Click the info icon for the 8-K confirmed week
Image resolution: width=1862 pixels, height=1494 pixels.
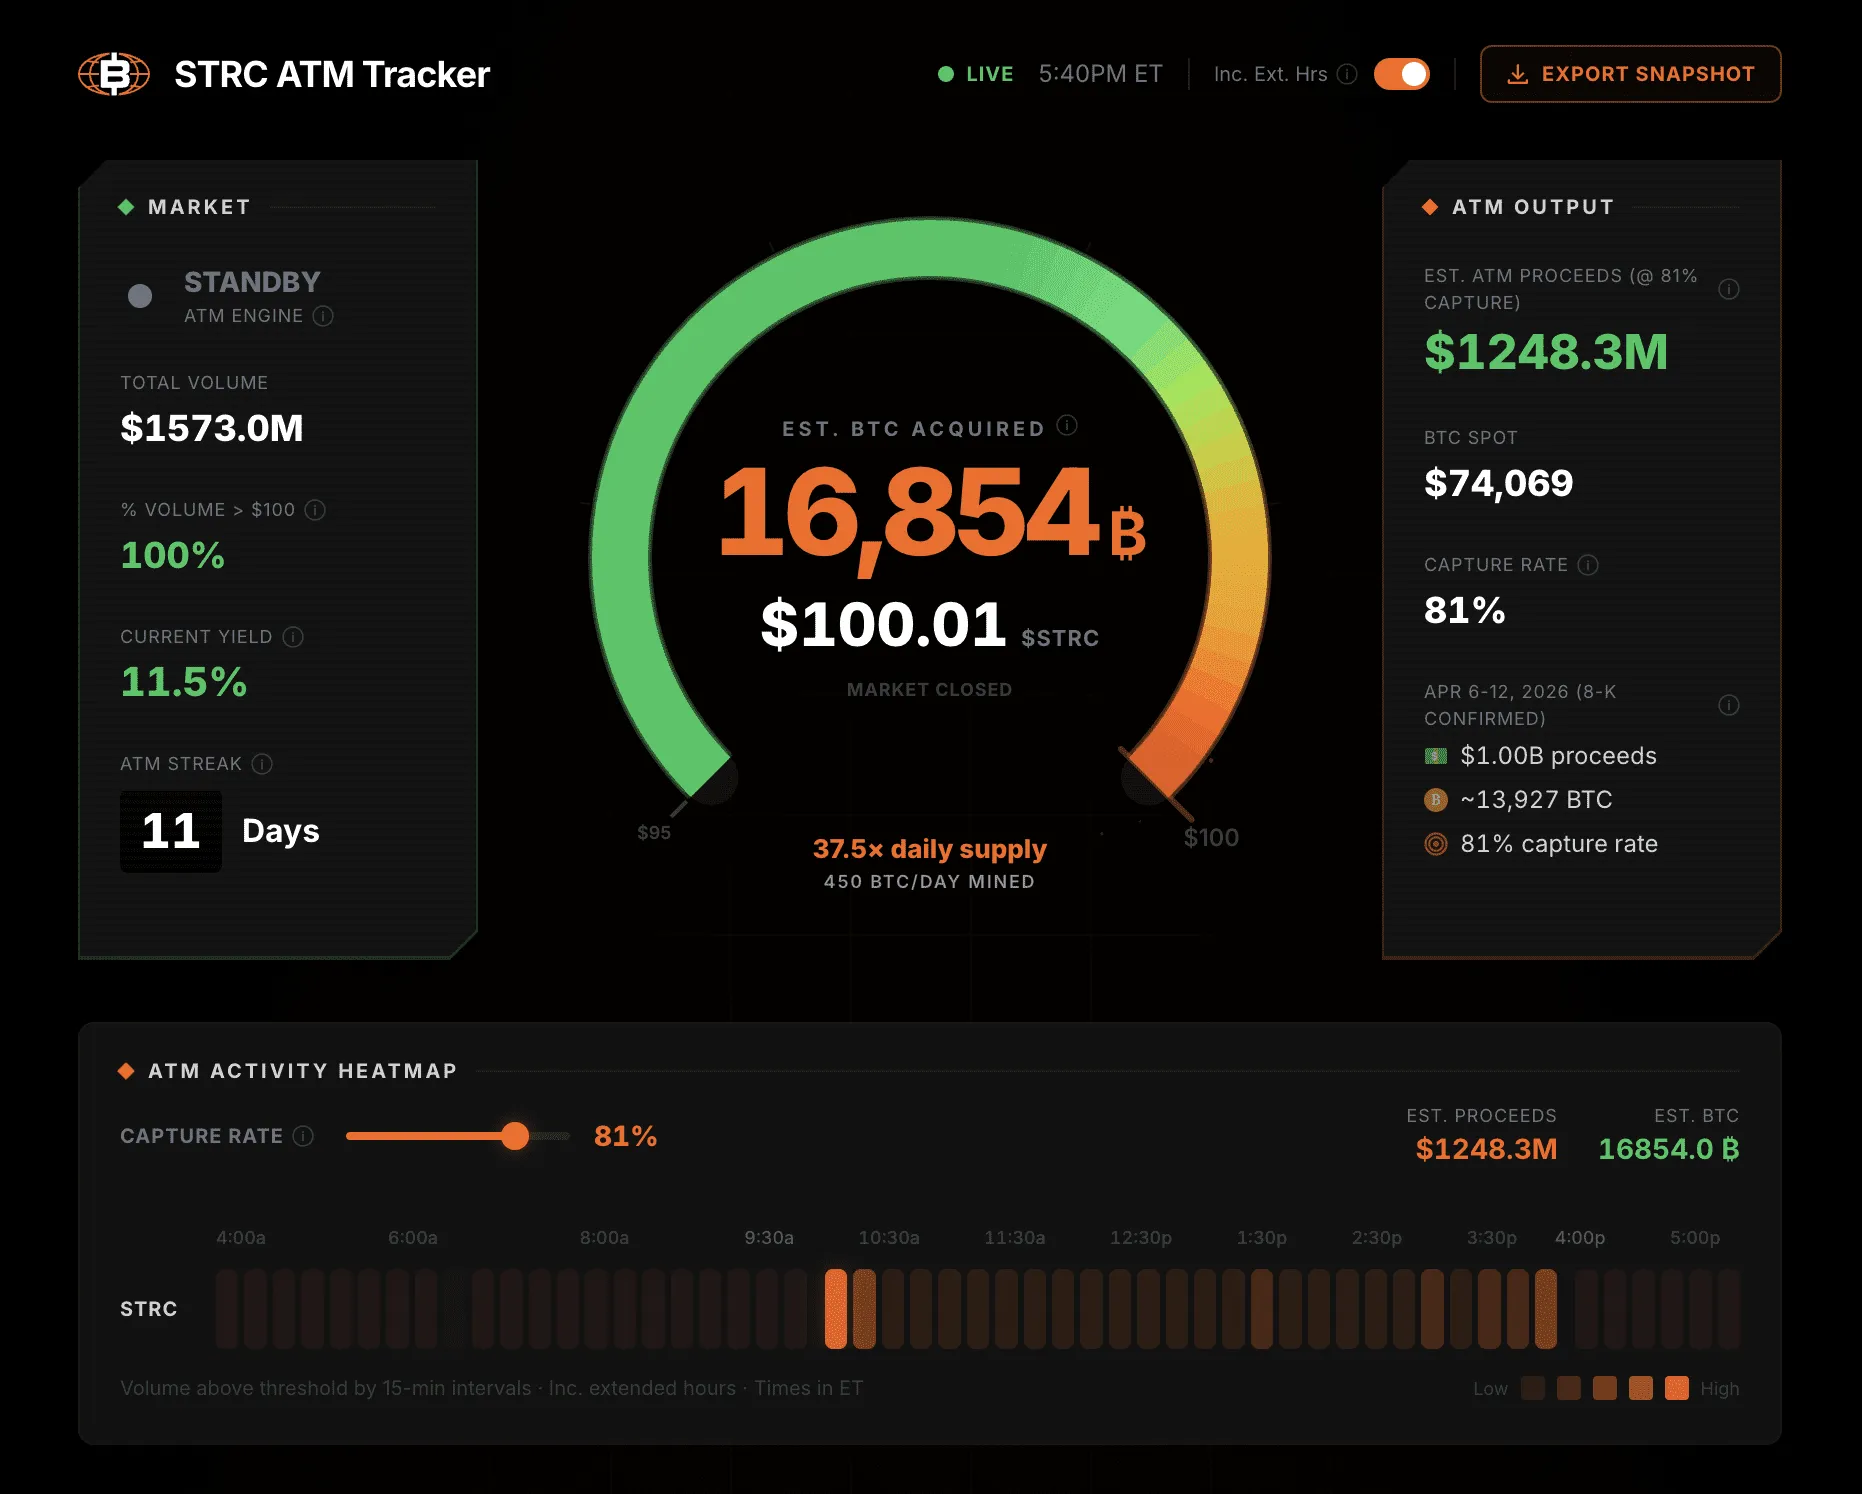[1729, 704]
